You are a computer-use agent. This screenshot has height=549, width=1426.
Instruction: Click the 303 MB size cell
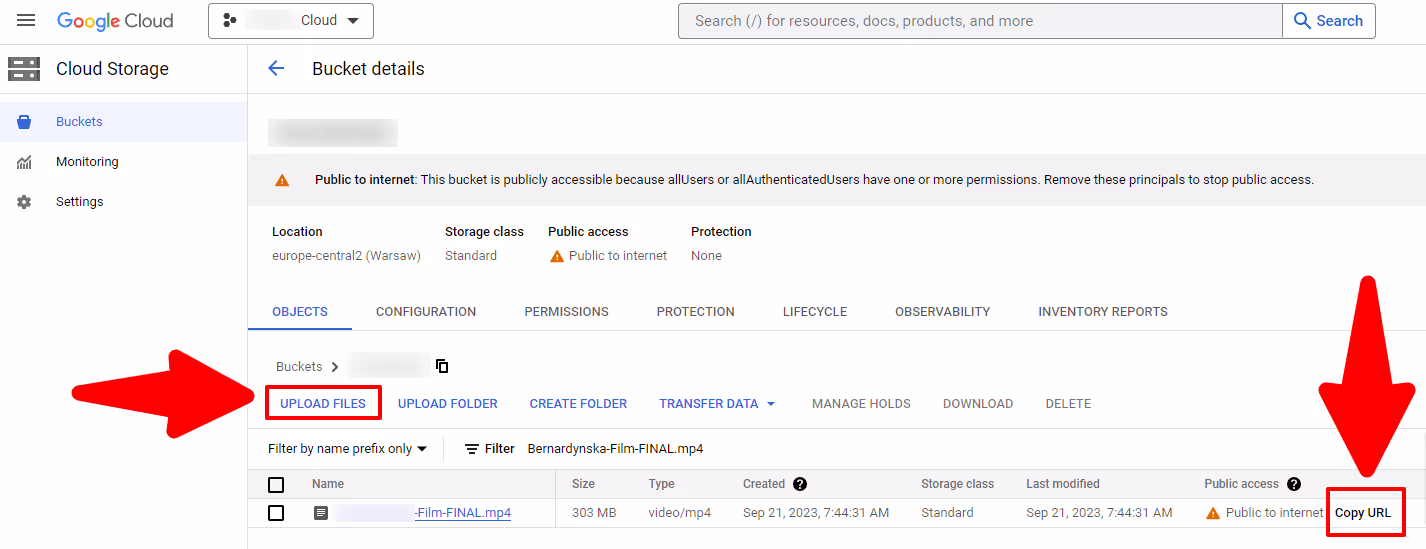(594, 513)
